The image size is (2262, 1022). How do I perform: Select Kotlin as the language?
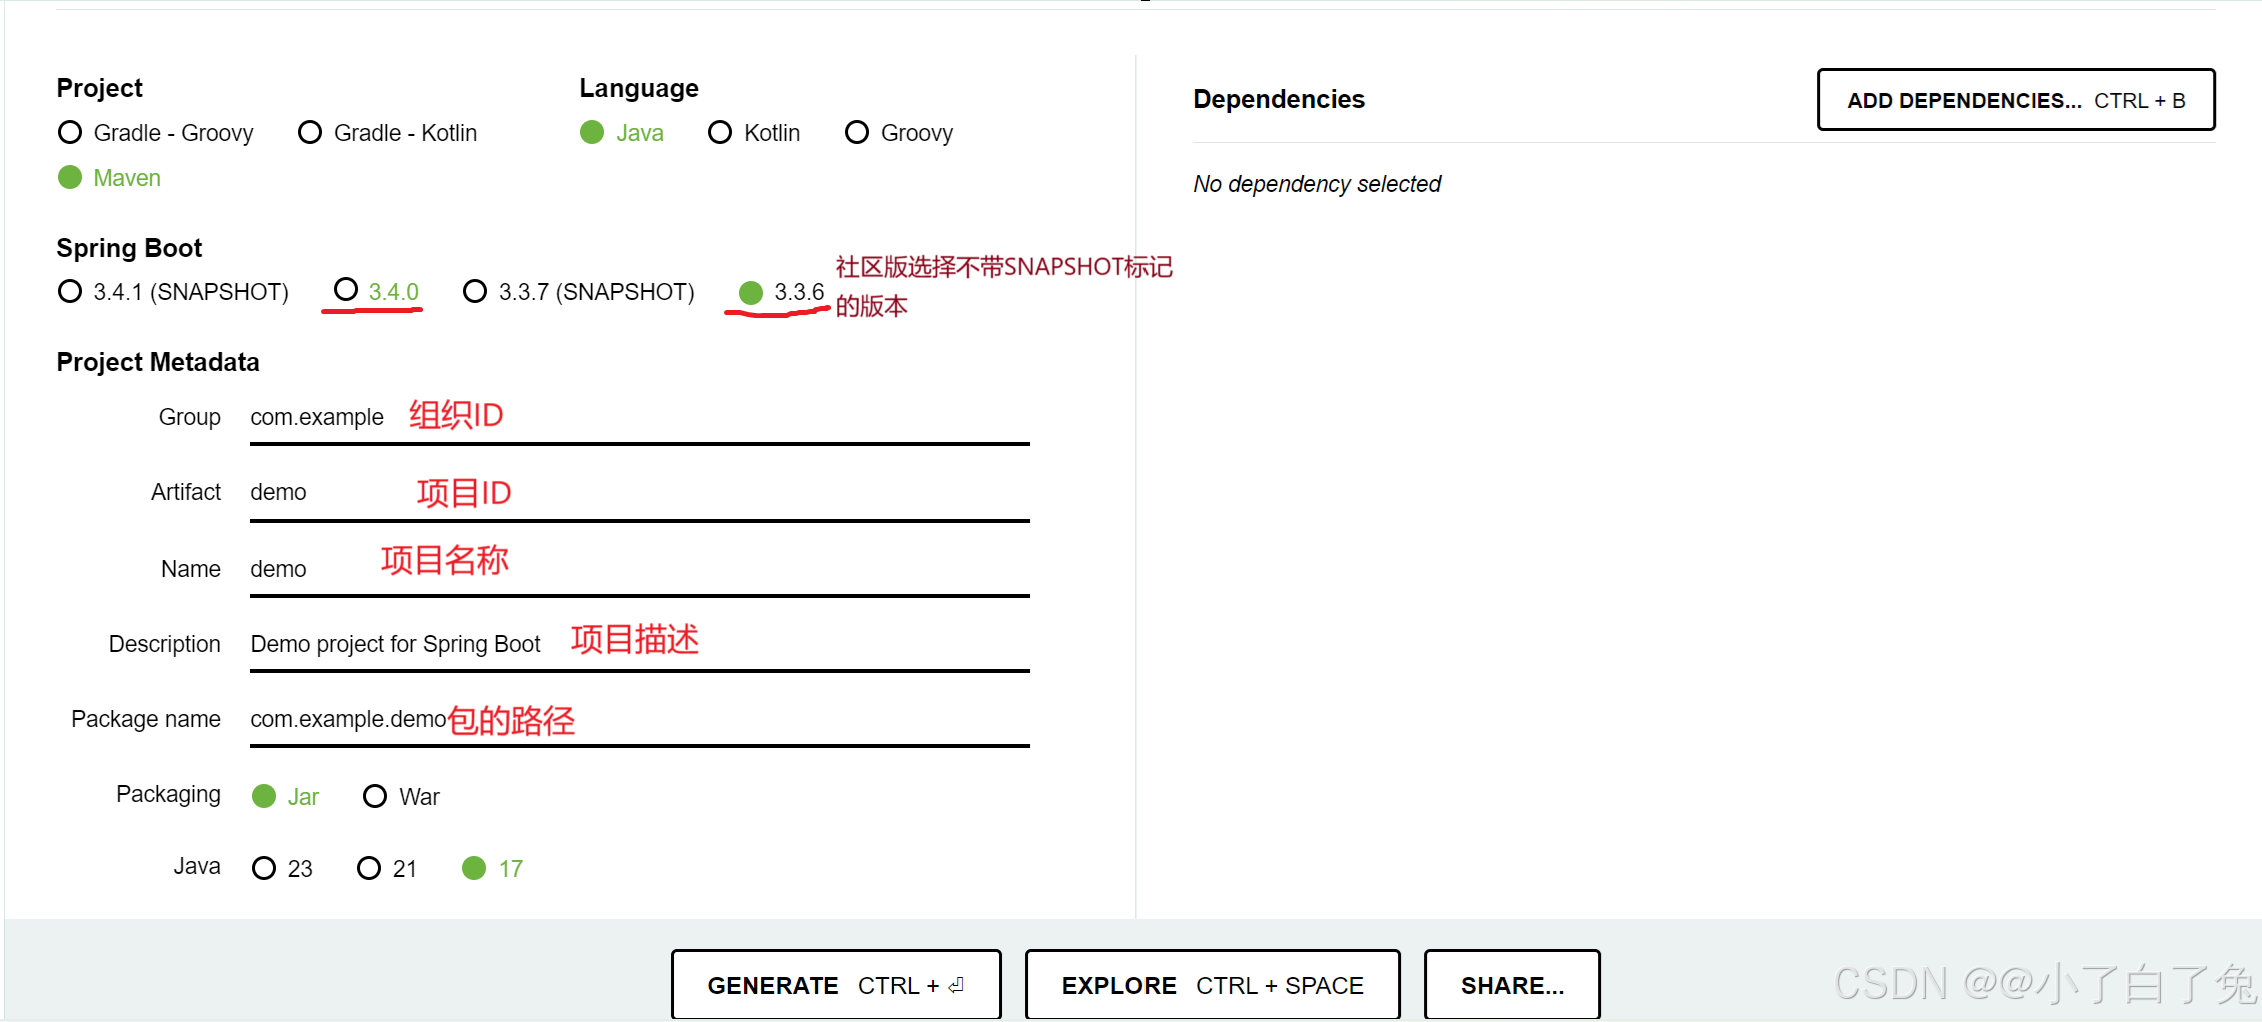(754, 133)
